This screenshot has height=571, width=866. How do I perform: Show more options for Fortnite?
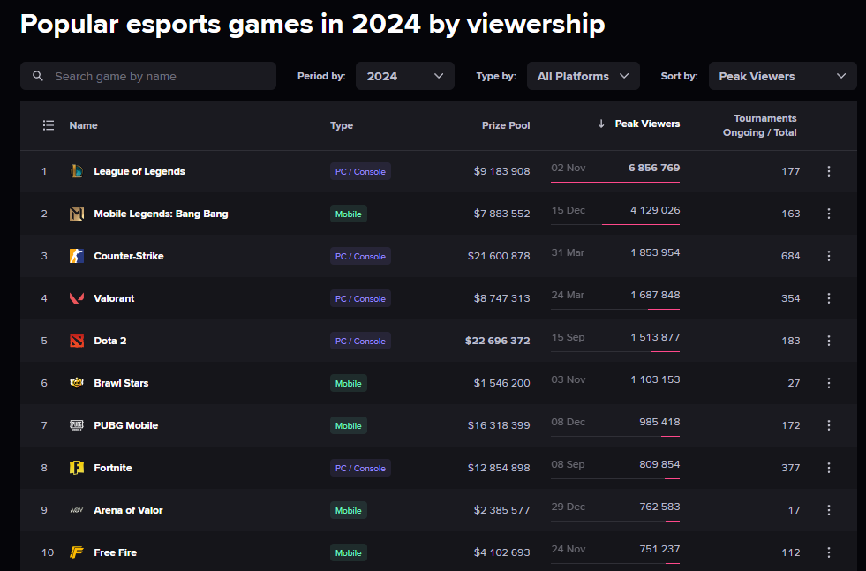click(x=828, y=468)
